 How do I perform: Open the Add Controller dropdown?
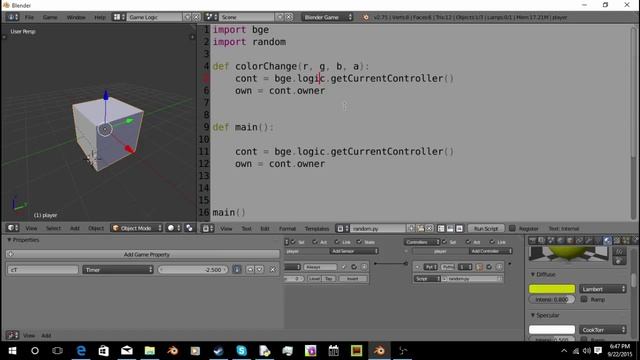pyautogui.click(x=490, y=251)
